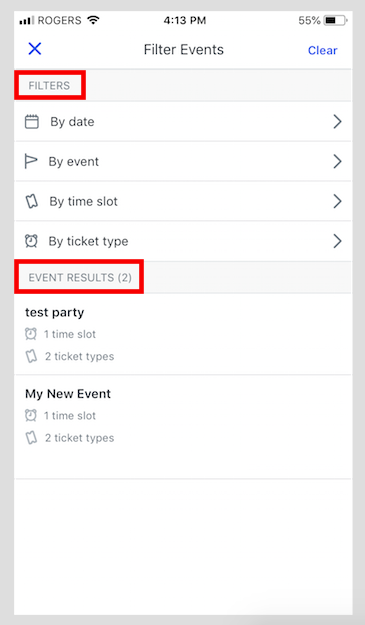The height and width of the screenshot is (625, 365).
Task: Click clock icon under test party
Action: click(x=31, y=334)
